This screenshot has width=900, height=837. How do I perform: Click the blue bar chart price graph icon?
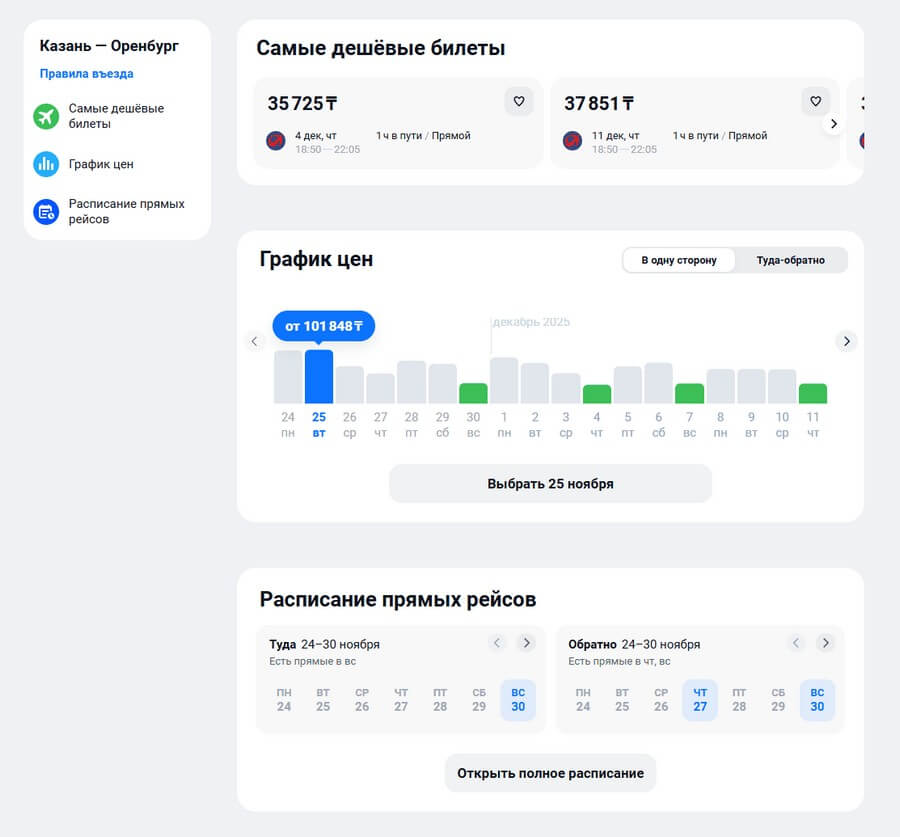pyautogui.click(x=46, y=164)
